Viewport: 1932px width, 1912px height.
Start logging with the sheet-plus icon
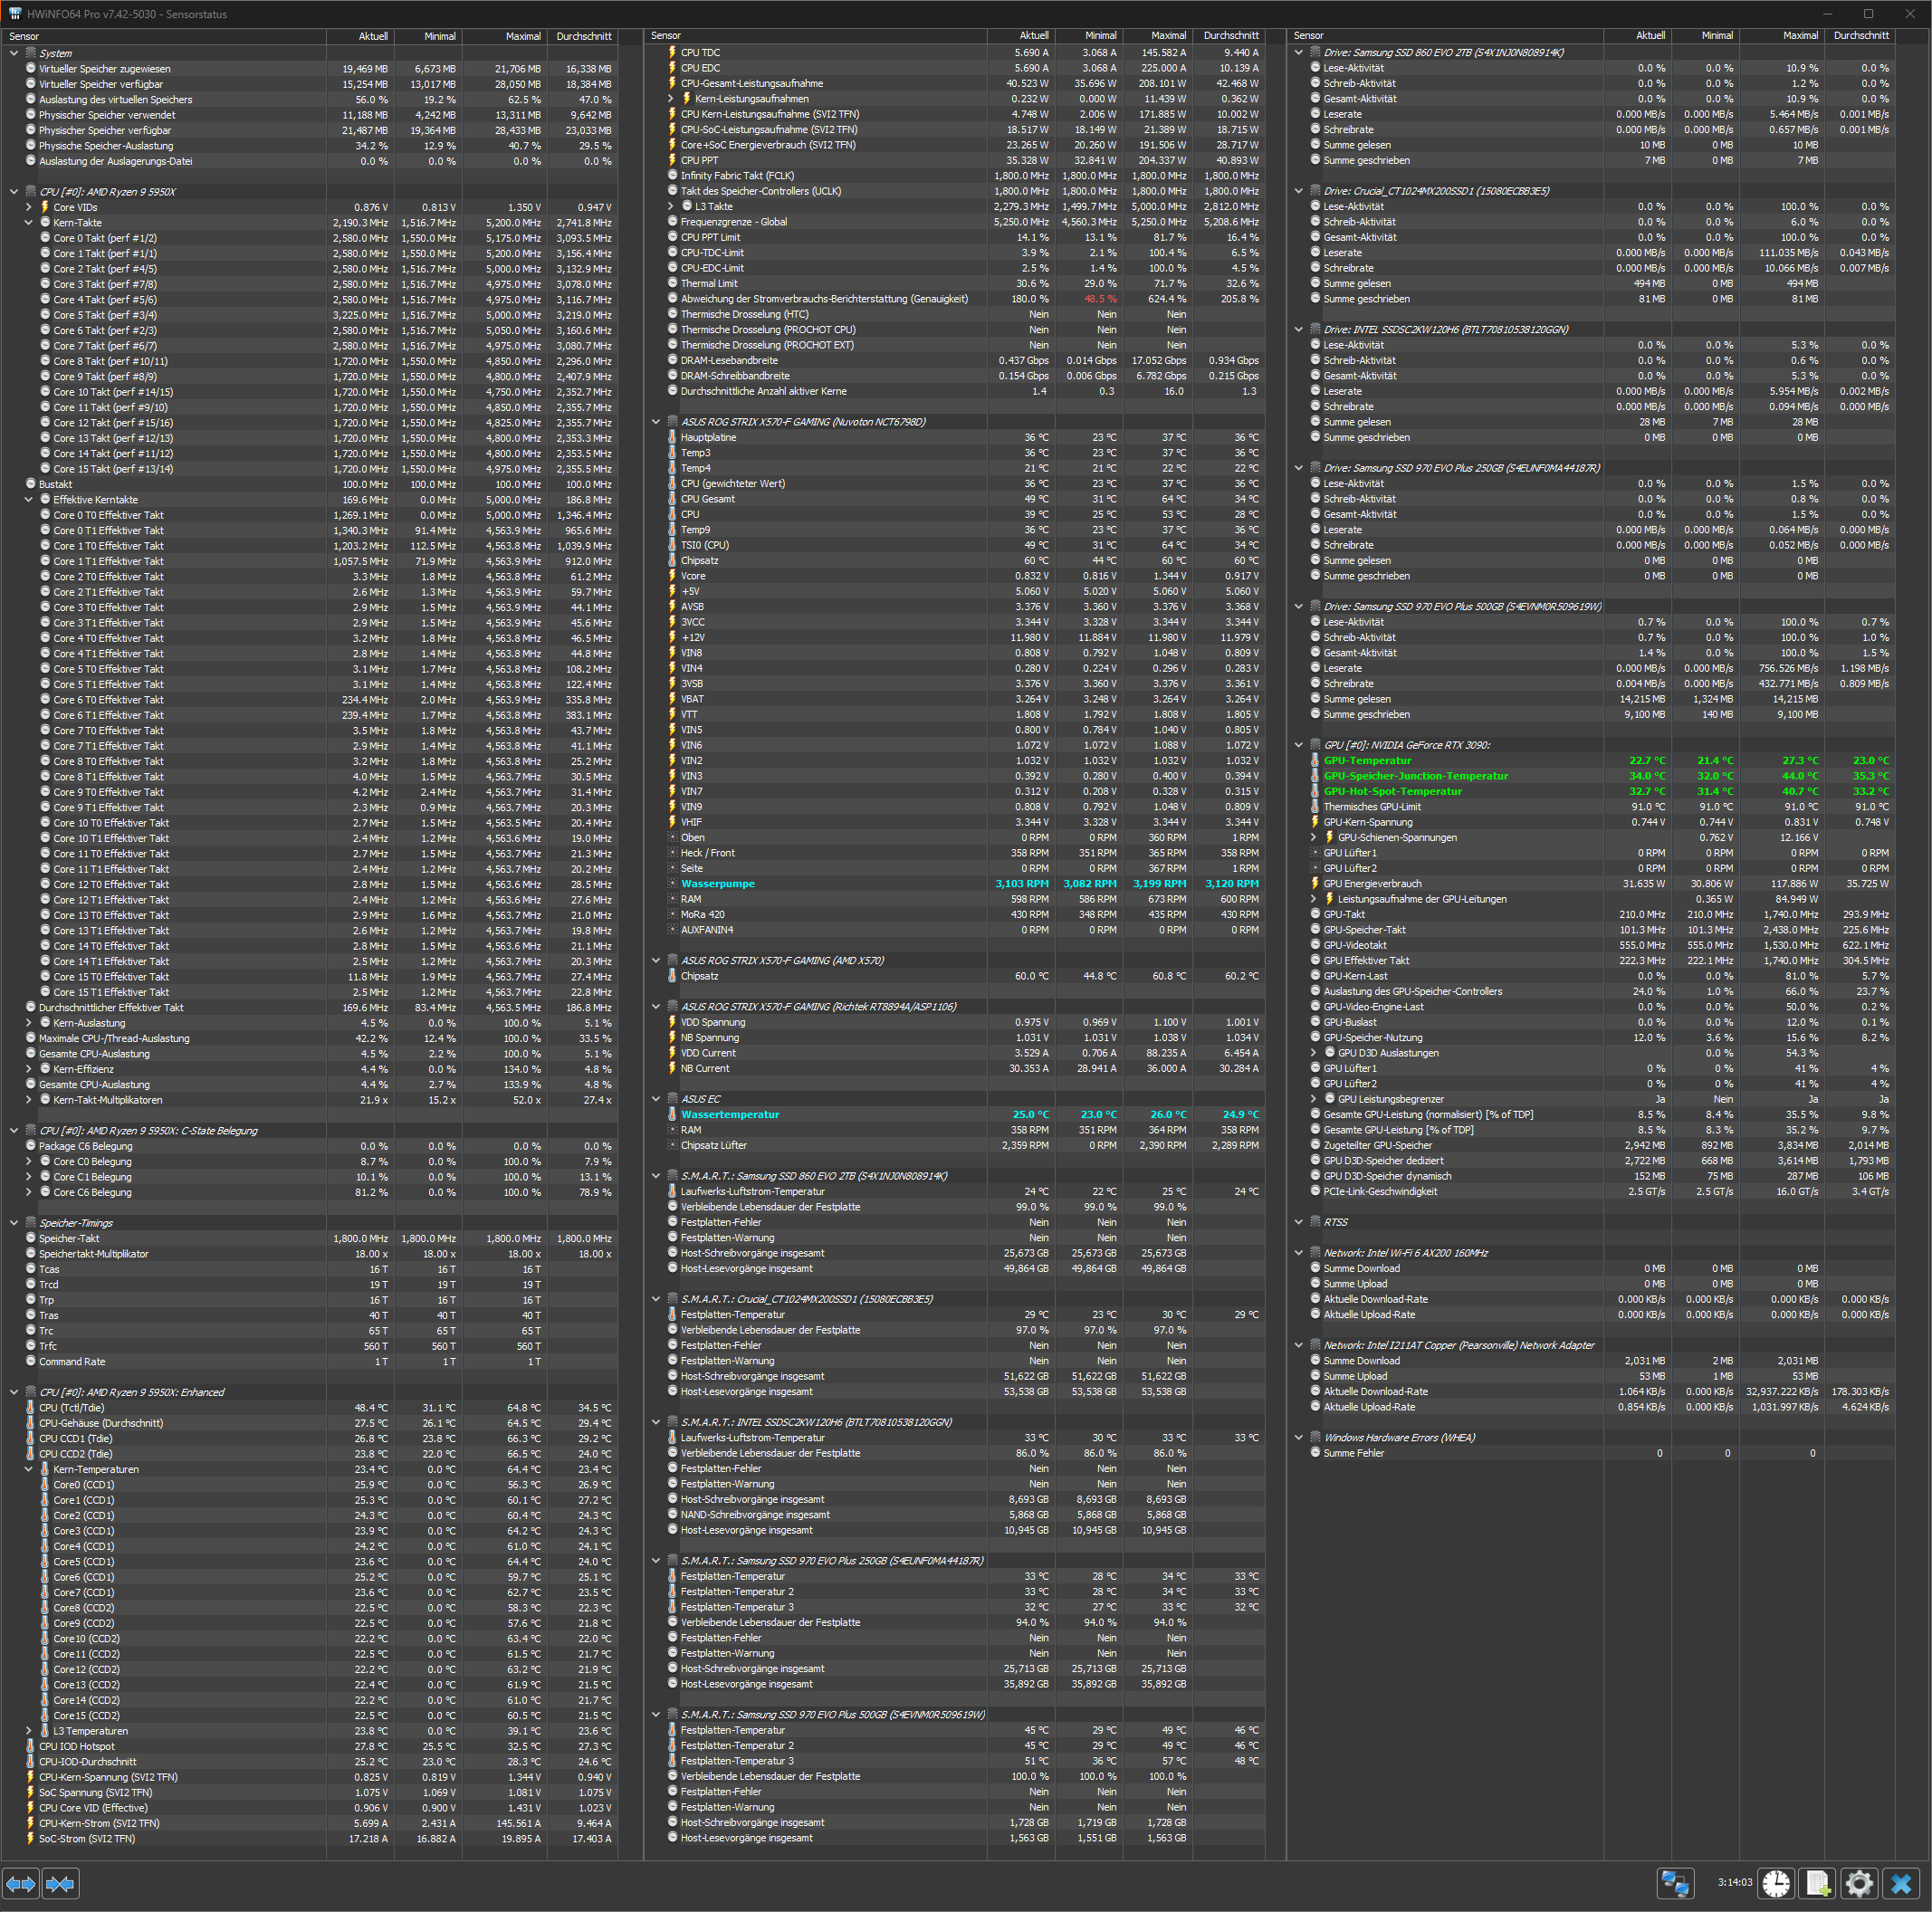click(1818, 1883)
